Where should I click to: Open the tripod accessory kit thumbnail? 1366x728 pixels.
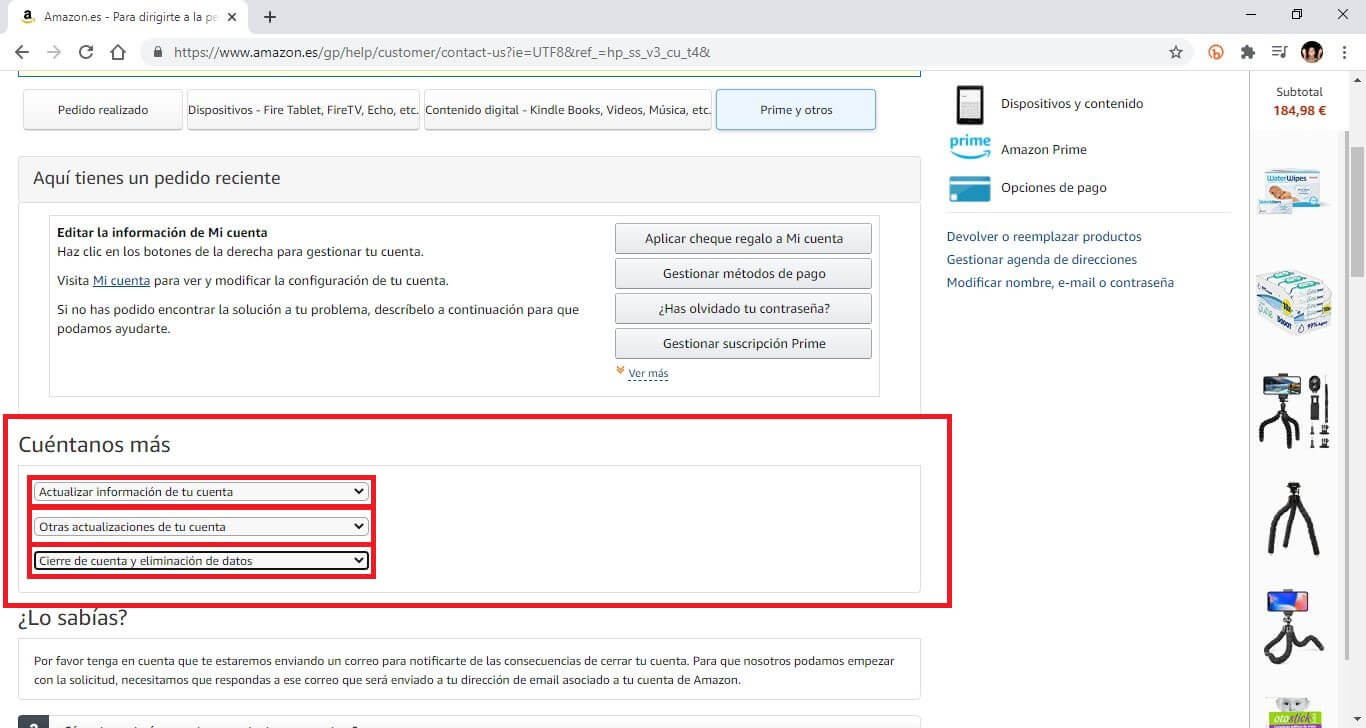coord(1293,411)
